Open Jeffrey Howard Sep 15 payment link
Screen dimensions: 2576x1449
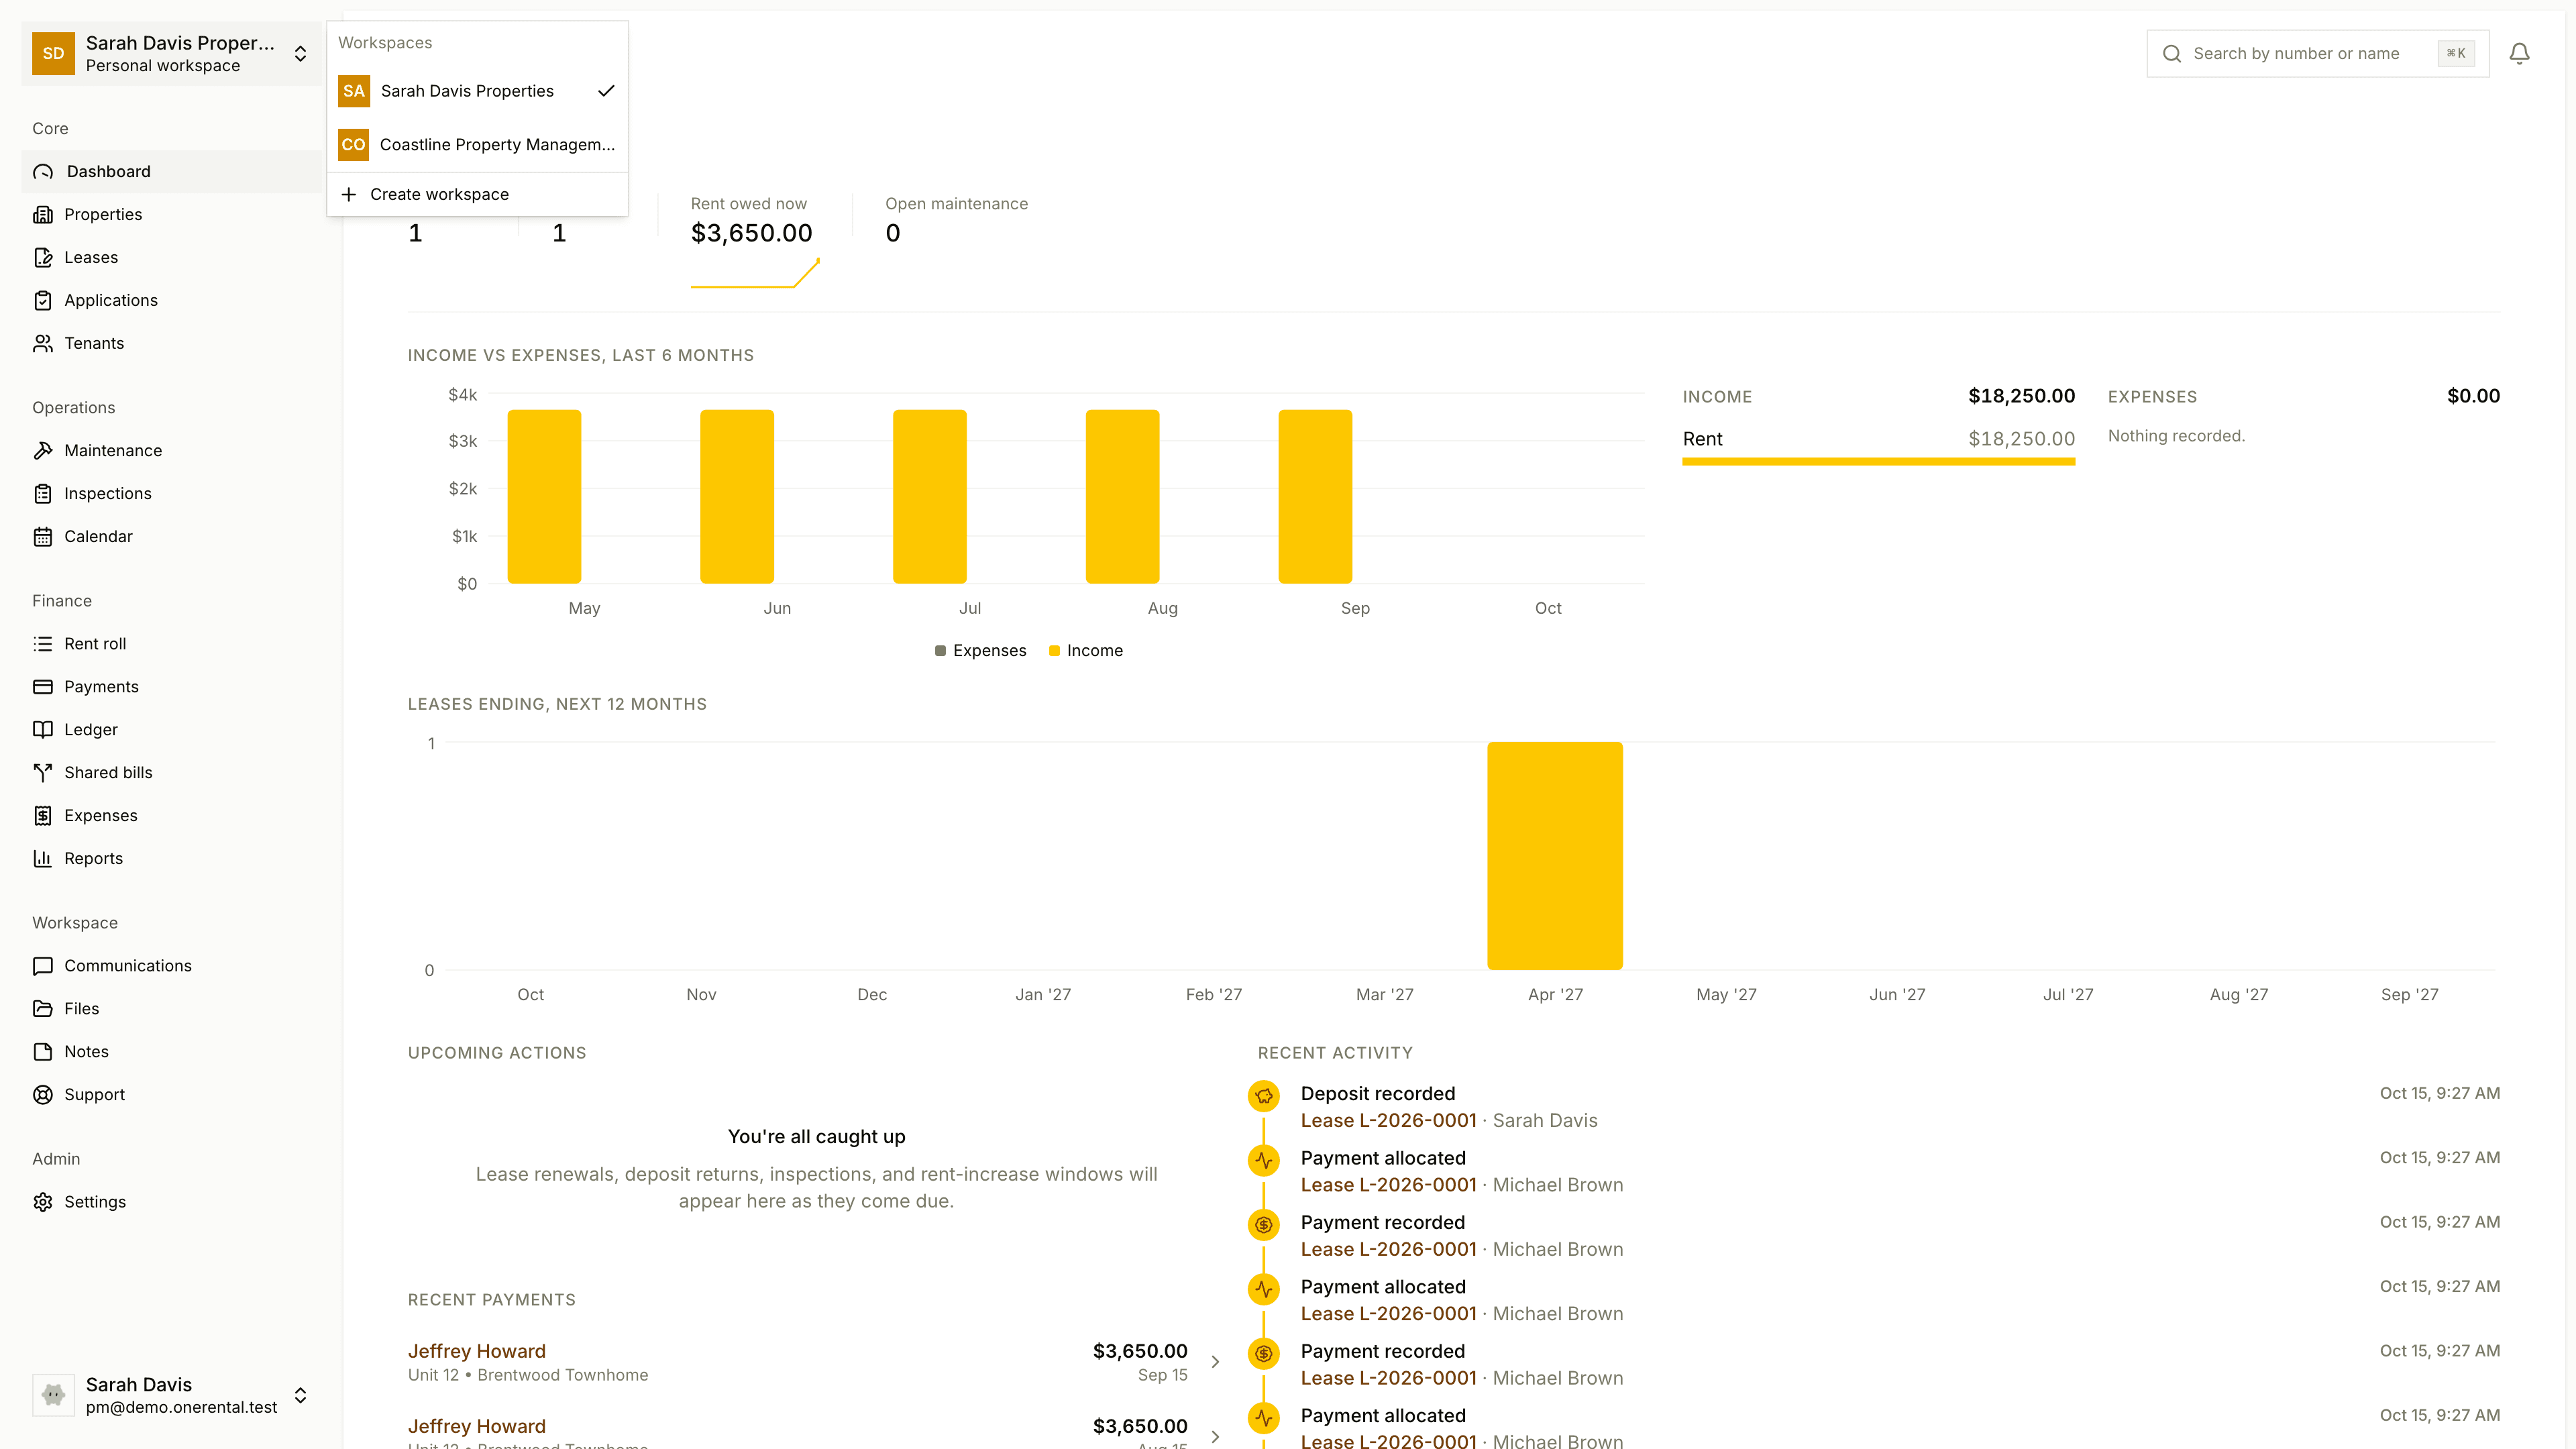477,1351
